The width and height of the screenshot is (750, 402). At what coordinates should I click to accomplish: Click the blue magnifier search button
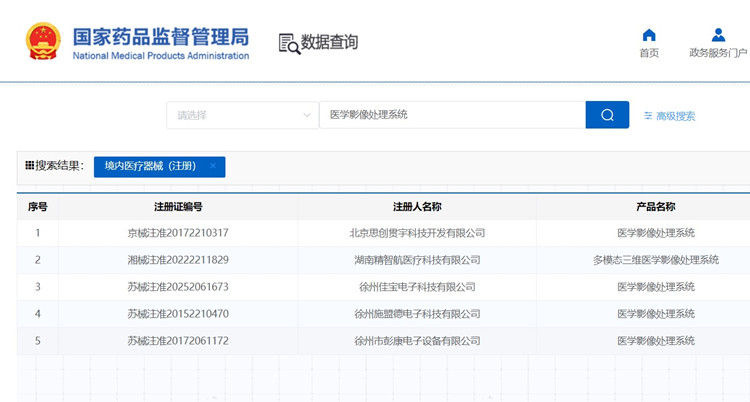click(x=607, y=115)
